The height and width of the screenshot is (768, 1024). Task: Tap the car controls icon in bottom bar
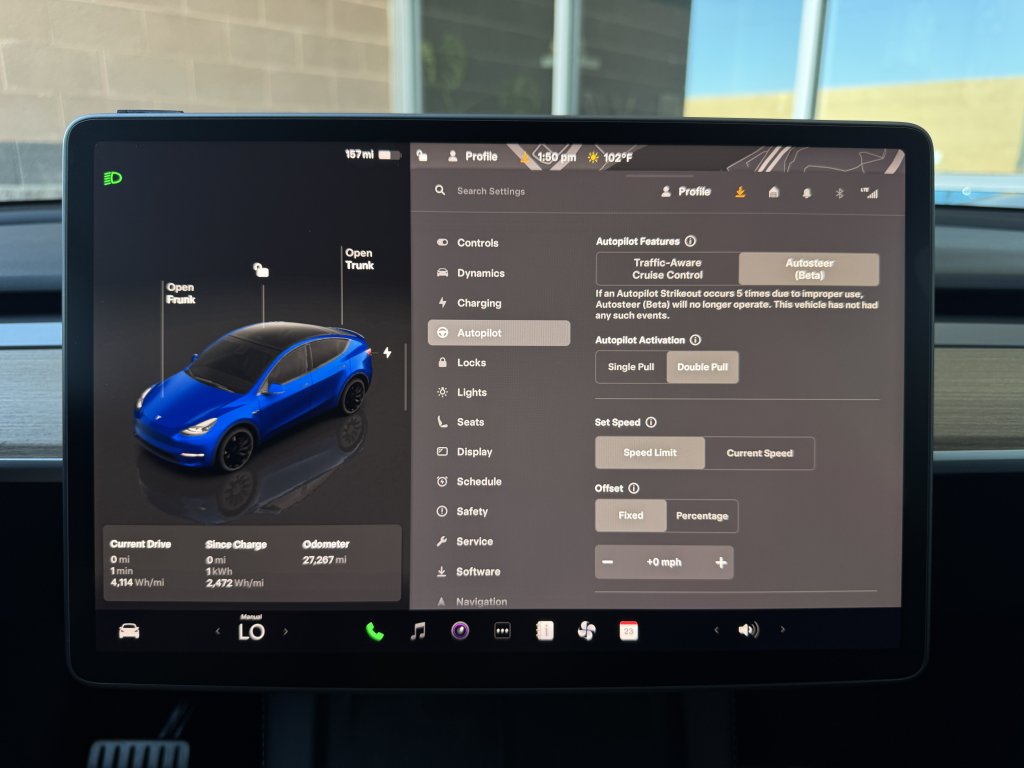129,631
